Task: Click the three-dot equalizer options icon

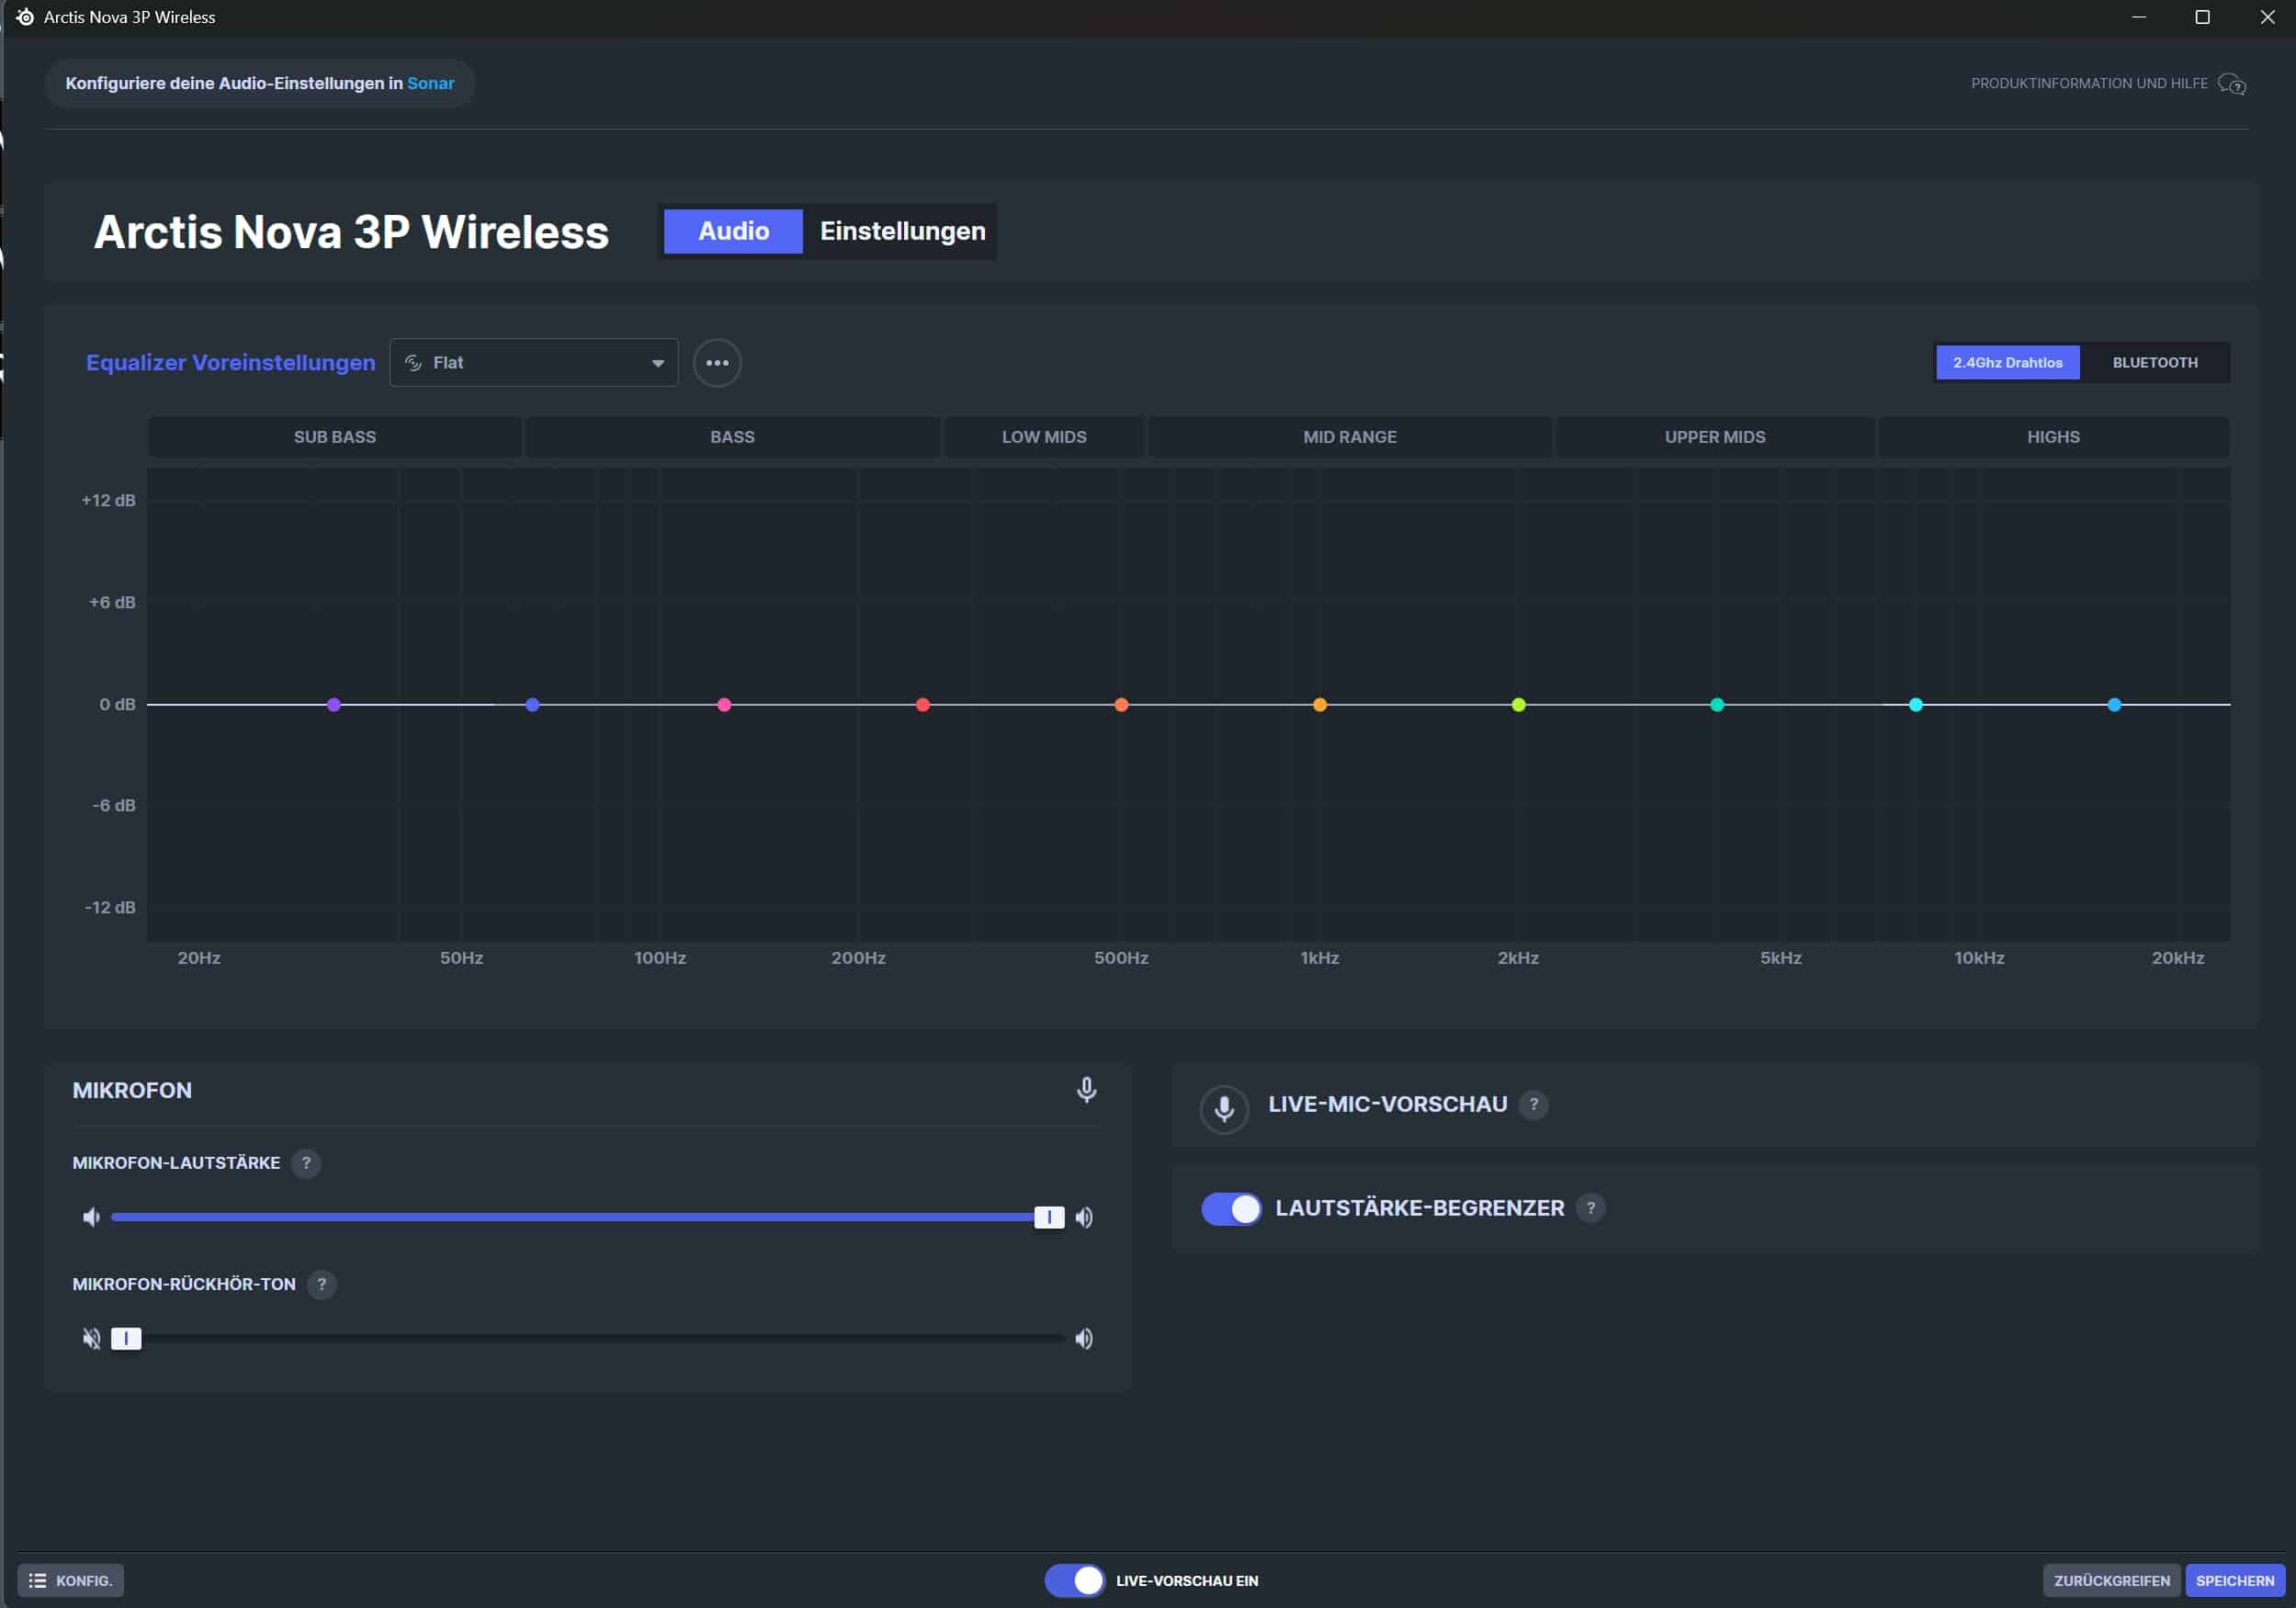Action: pyautogui.click(x=716, y=363)
